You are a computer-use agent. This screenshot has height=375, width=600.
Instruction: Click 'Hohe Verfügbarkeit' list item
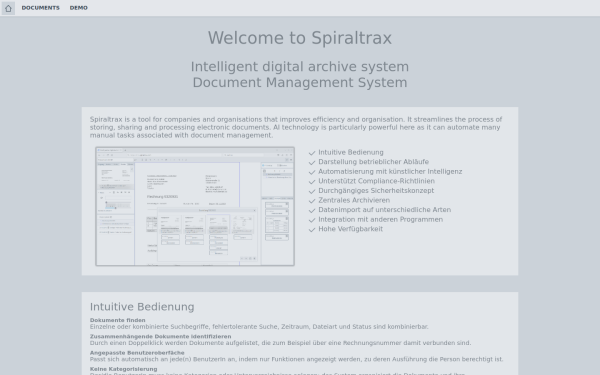[x=351, y=229]
